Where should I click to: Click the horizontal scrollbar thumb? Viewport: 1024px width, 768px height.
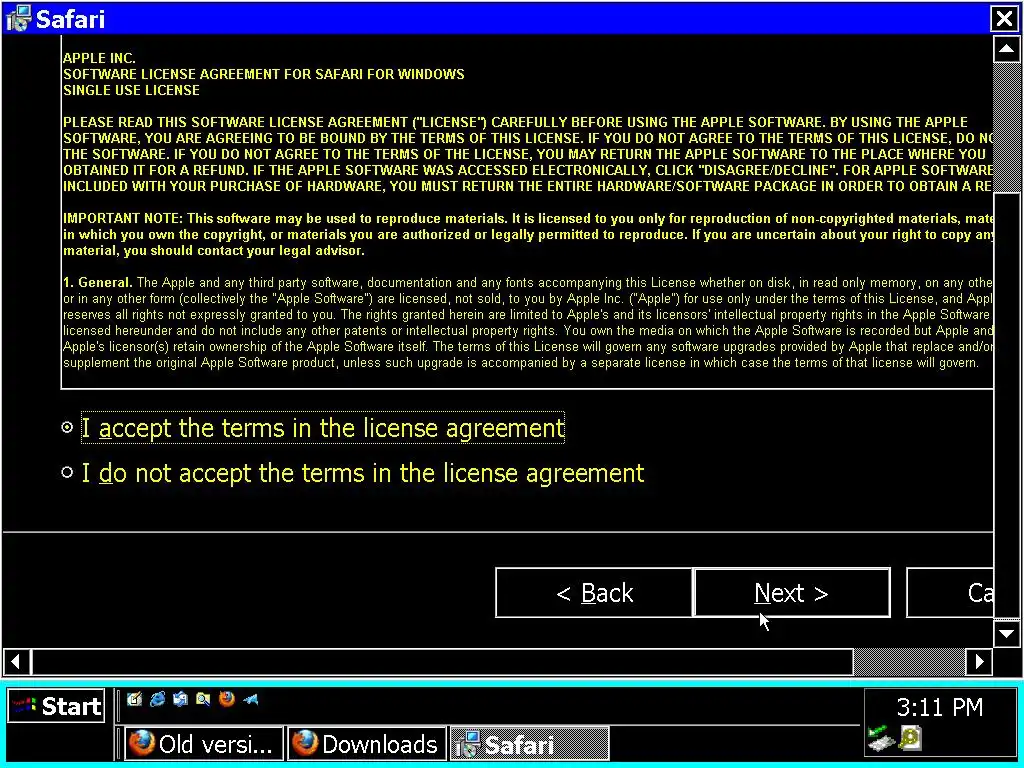(442, 662)
